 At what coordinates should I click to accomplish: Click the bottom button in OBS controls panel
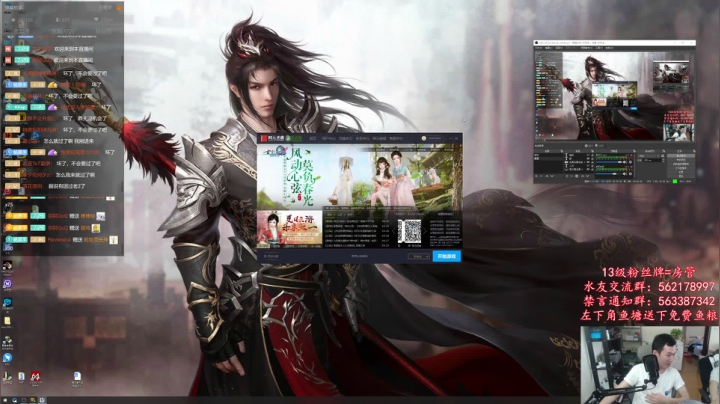tap(681, 176)
